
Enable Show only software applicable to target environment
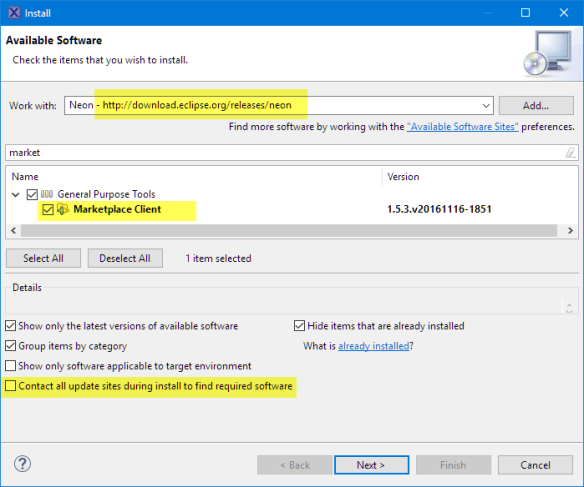[10, 366]
